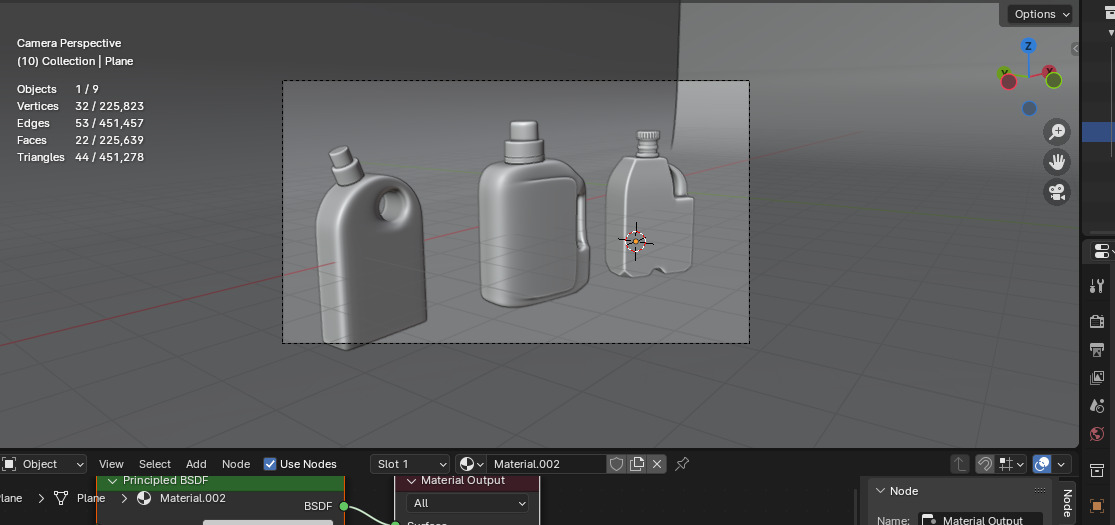This screenshot has width=1115, height=525.
Task: Click the Material.002 name field
Action: pyautogui.click(x=546, y=465)
